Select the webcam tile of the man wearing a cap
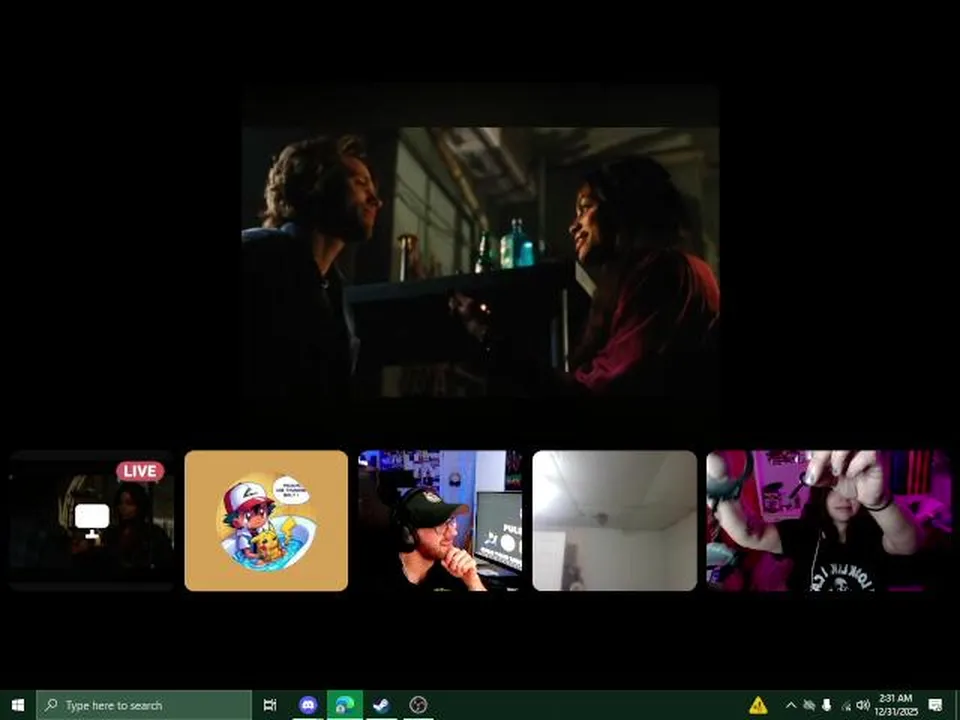Viewport: 960px width, 720px height. point(440,520)
